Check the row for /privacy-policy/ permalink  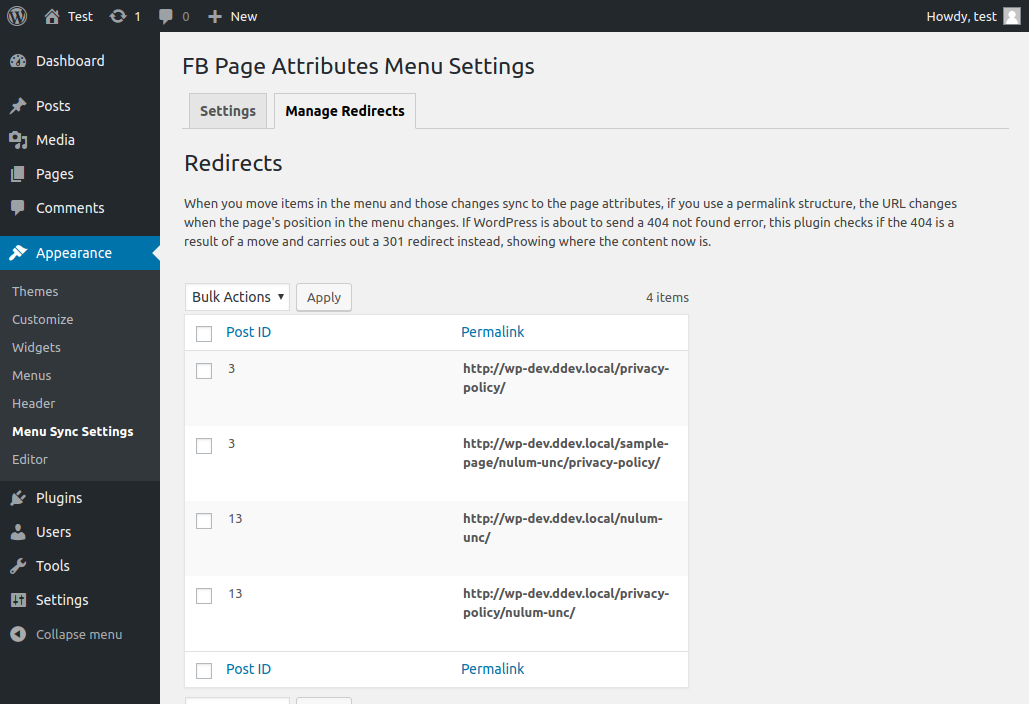204,371
